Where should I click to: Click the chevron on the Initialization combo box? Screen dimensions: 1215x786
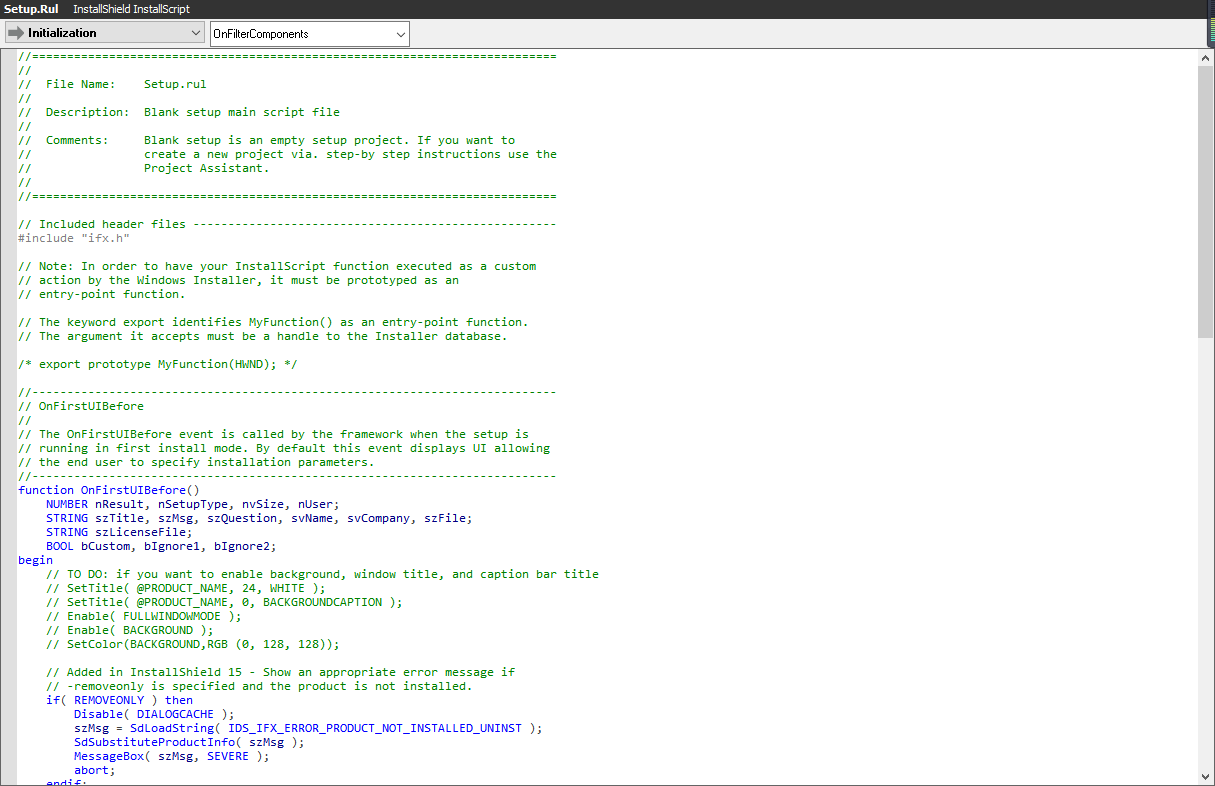tap(196, 32)
